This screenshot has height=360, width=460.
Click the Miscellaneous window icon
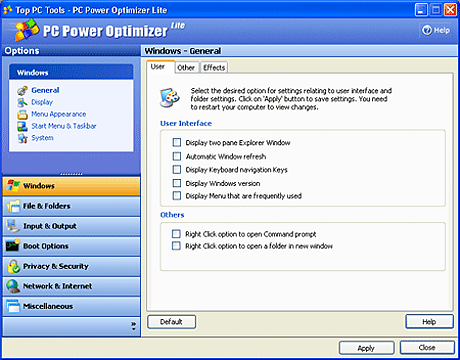click(x=13, y=306)
